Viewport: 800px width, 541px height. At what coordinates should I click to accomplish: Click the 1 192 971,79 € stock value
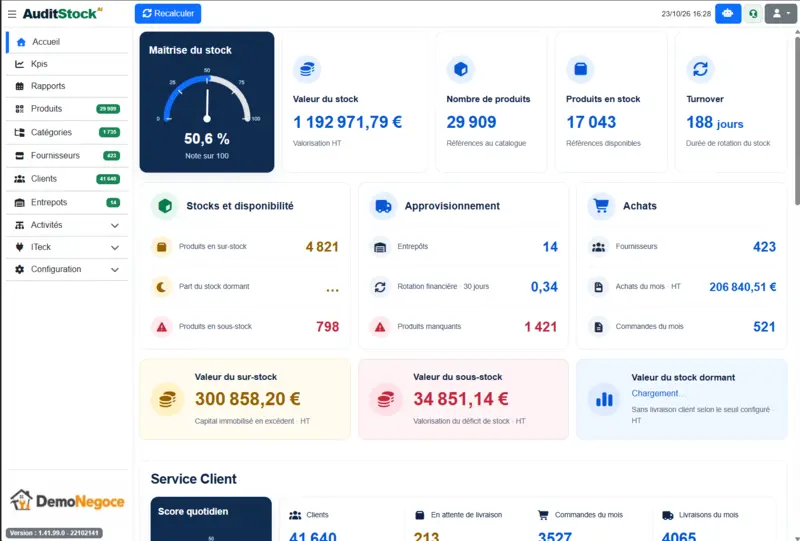347,122
